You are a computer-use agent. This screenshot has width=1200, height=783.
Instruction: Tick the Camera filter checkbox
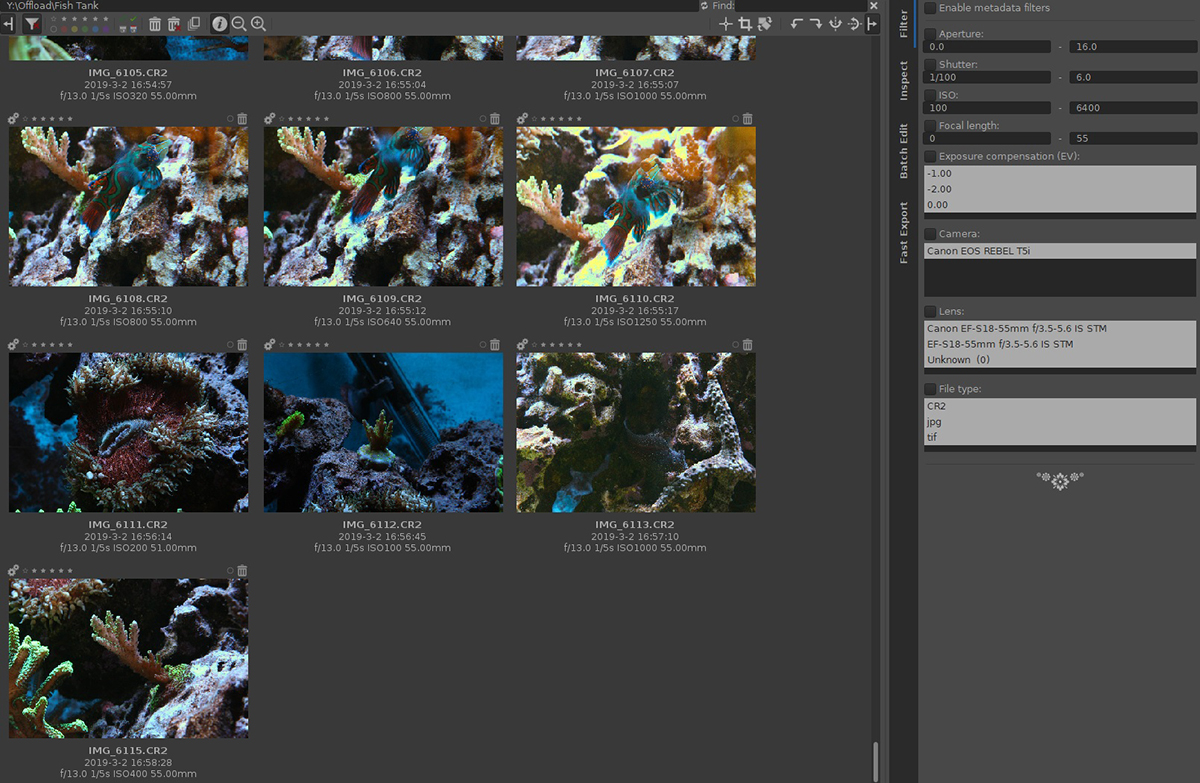click(930, 234)
